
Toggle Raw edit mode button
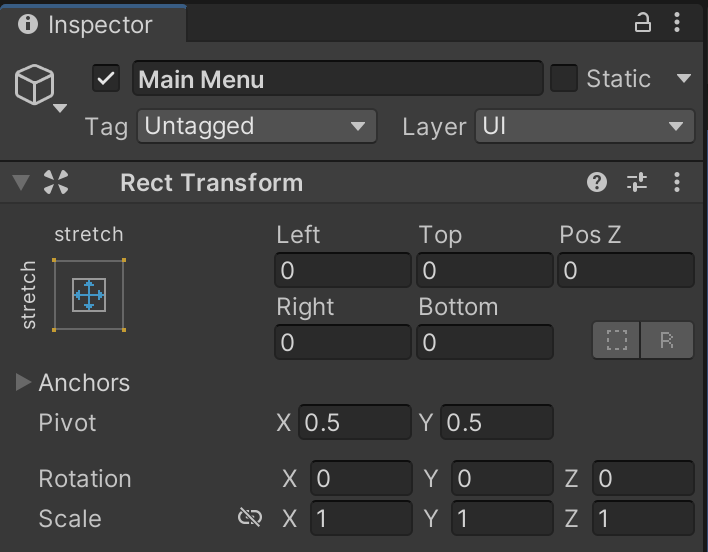(x=667, y=341)
